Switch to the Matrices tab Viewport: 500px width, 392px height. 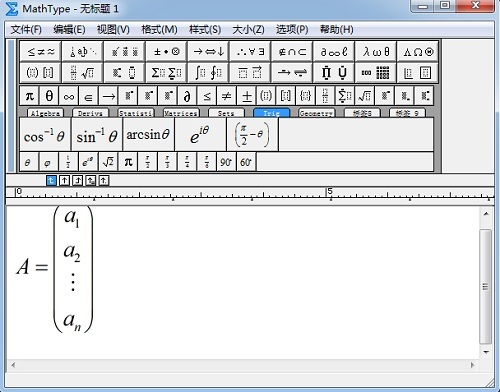pos(181,113)
